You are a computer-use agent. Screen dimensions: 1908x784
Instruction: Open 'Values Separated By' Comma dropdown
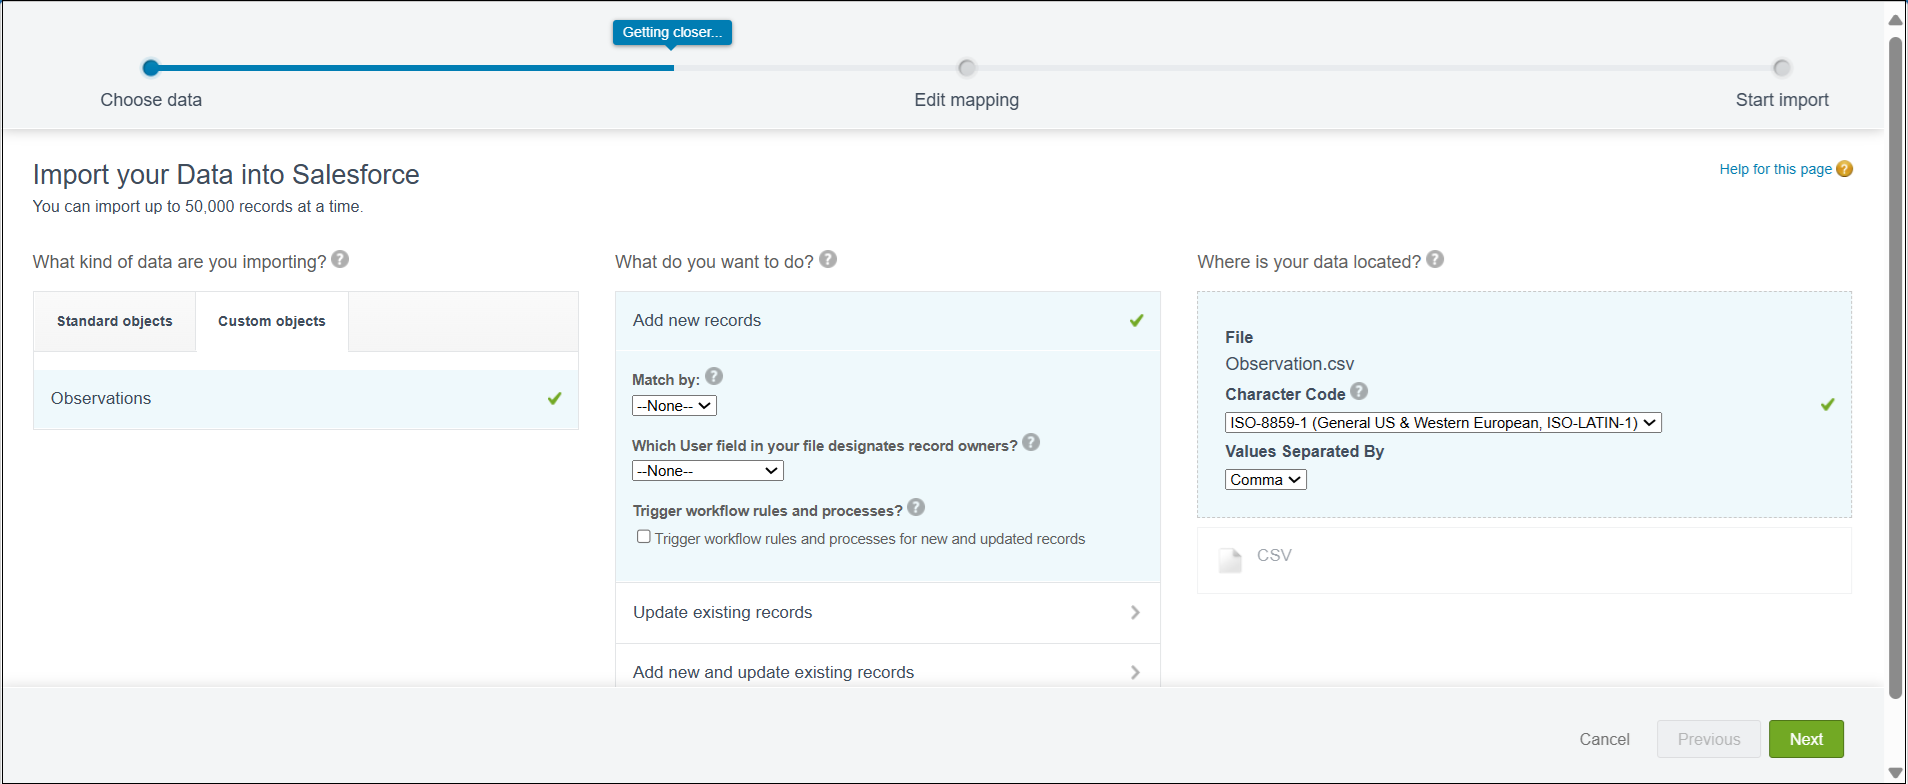pos(1266,480)
